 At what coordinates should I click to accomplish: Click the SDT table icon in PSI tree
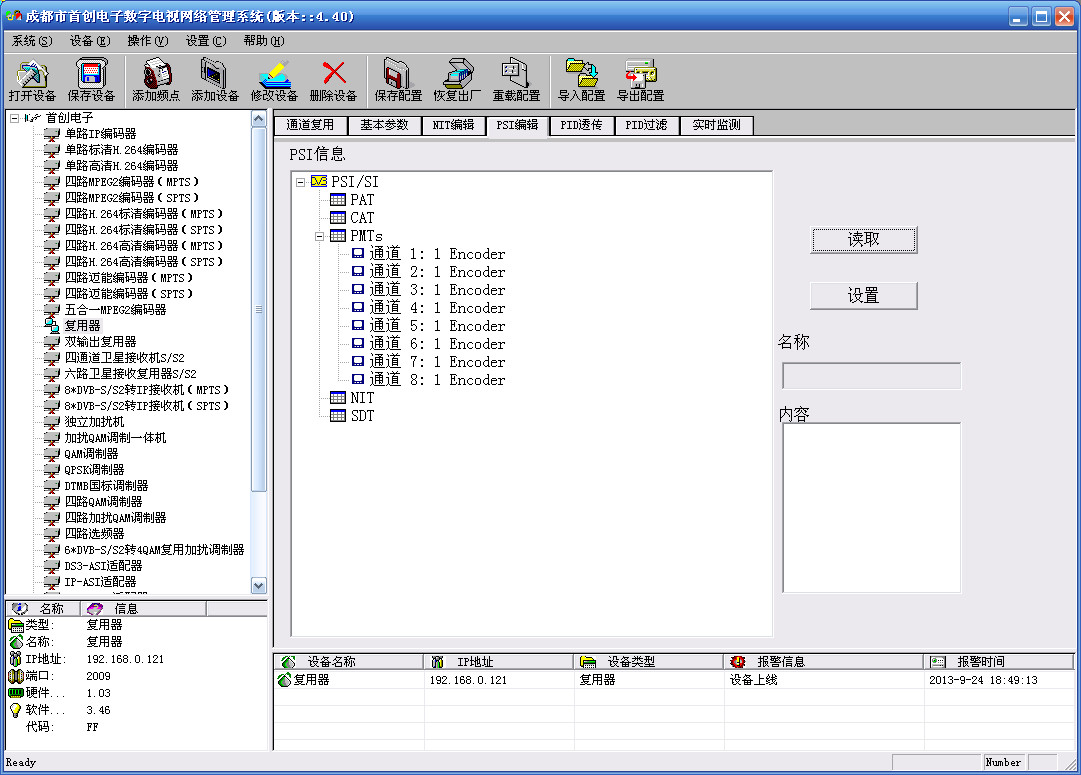pyautogui.click(x=338, y=416)
